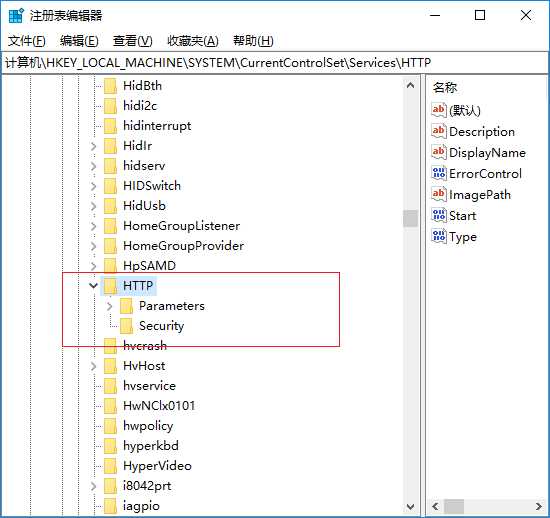Click the Registry Editor app icon in title bar

pos(16,15)
